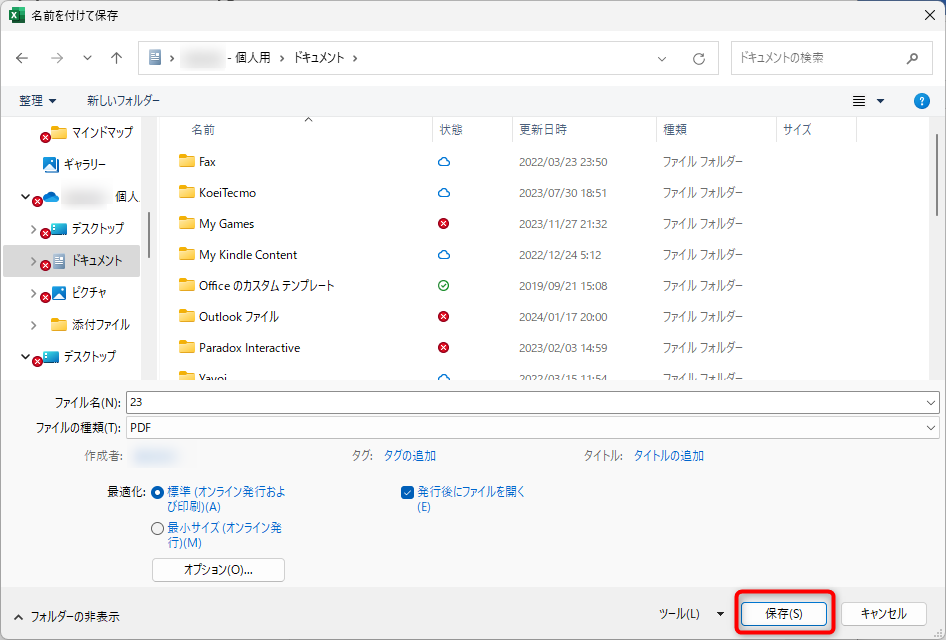946x640 pixels.
Task: Refresh the folder with the reload icon
Action: coord(699,59)
